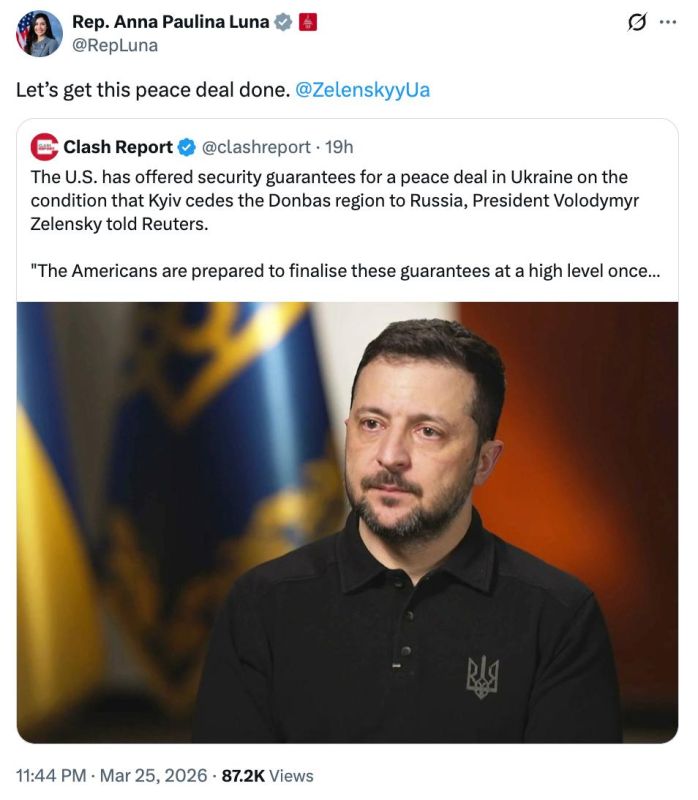This screenshot has width=698, height=800.
Task: Select the "Let's get this peace deal done" text
Action: [x=150, y=90]
